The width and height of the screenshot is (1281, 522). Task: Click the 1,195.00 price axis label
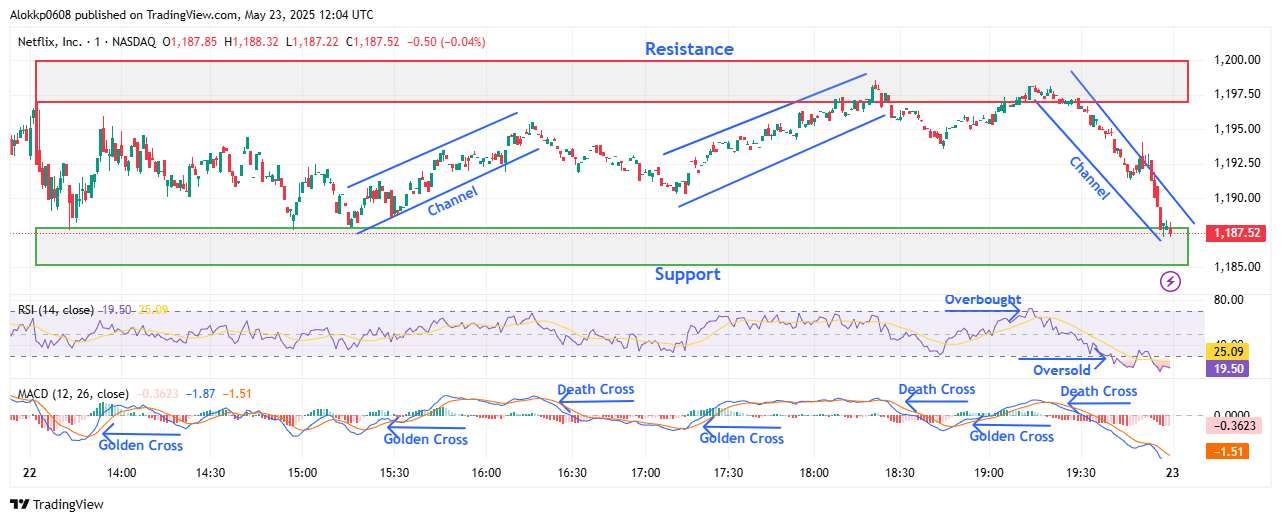[1236, 129]
